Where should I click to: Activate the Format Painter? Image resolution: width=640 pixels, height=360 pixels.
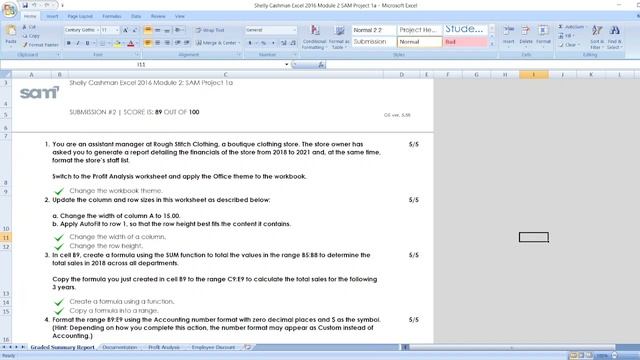pos(40,45)
